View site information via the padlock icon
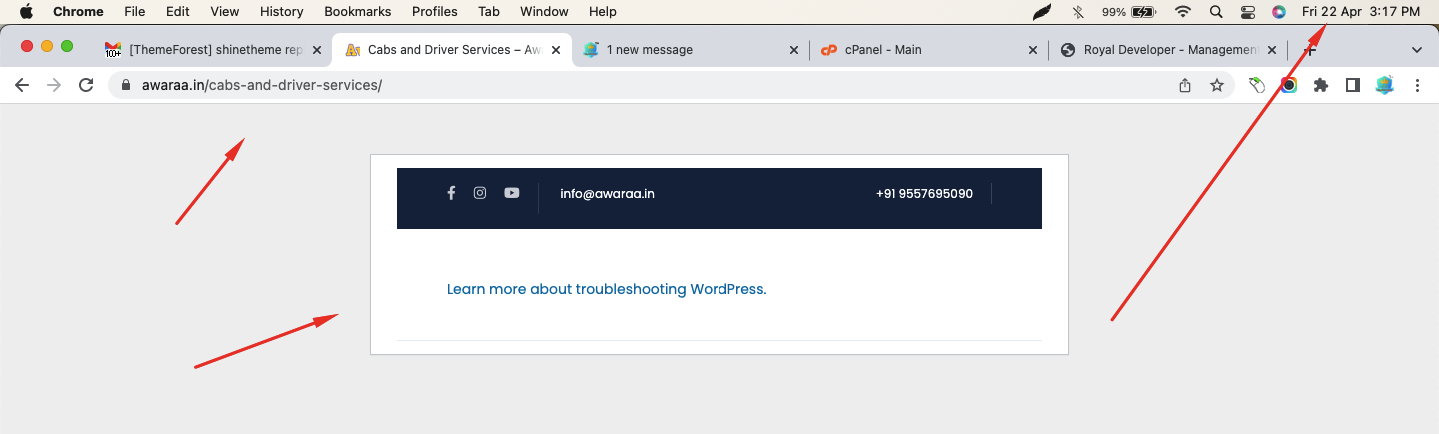1439x434 pixels. 126,85
